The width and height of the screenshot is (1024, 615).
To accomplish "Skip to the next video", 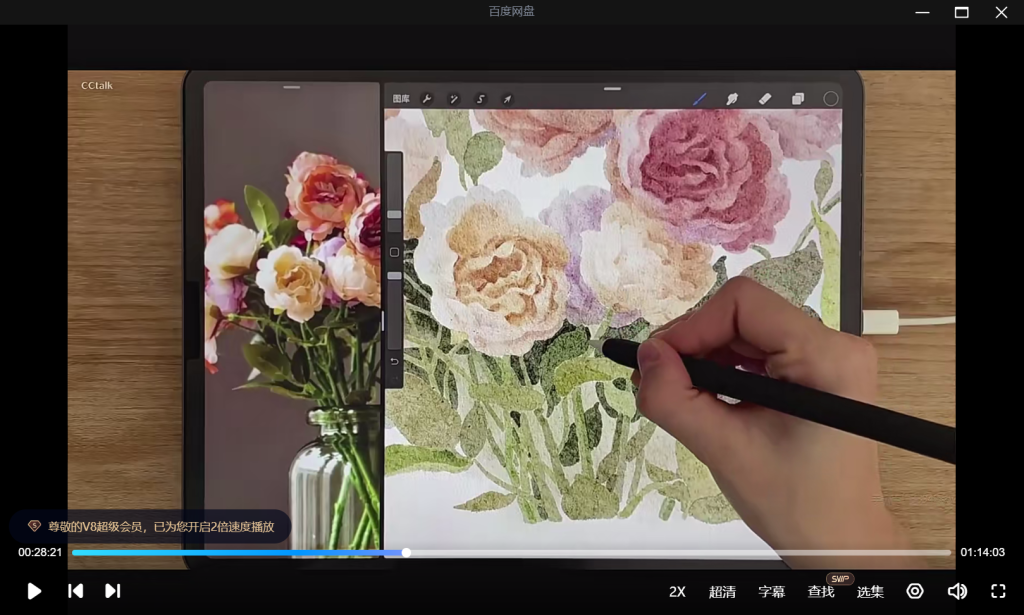I will pyautogui.click(x=113, y=591).
